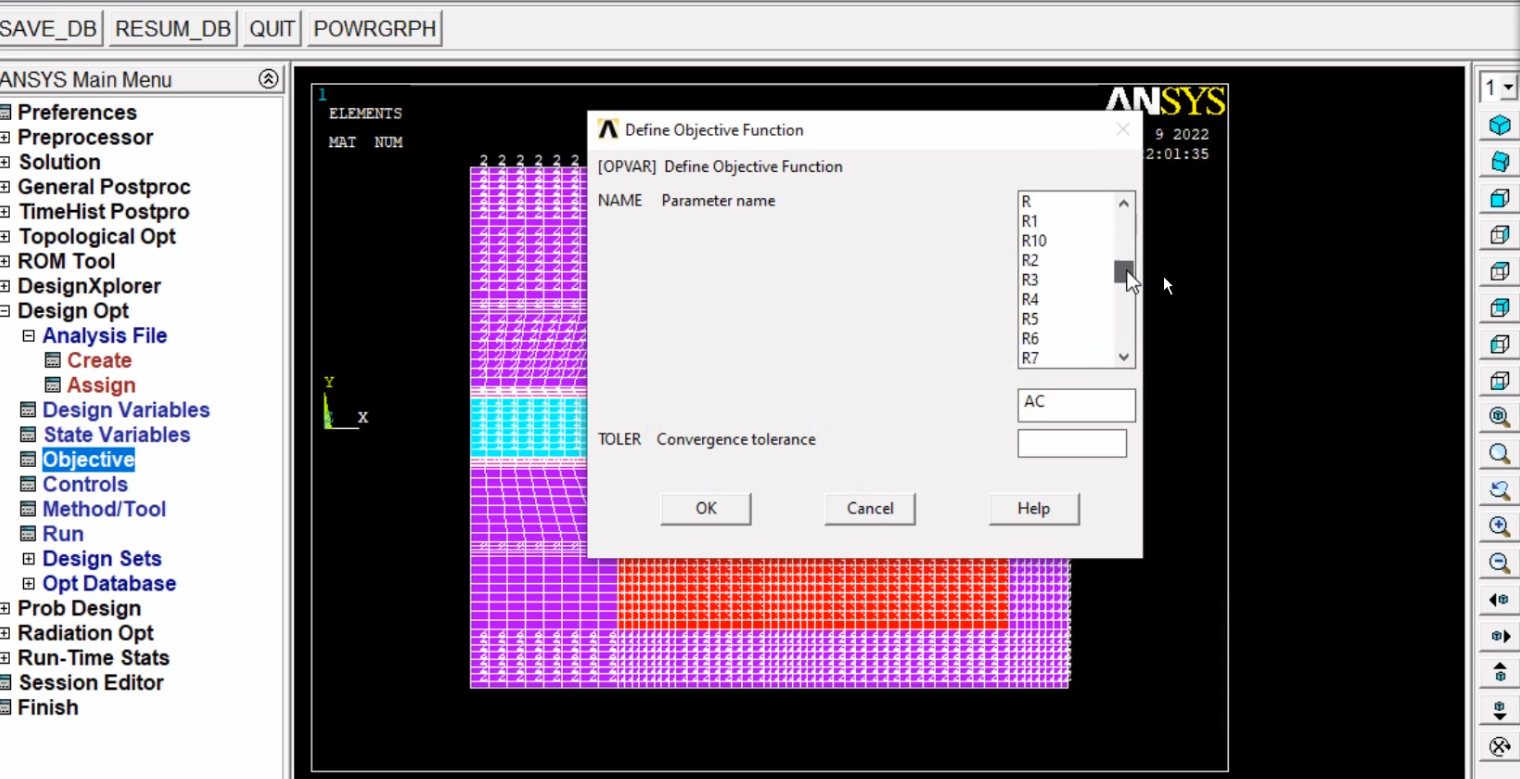Open the Session Editor item
Image resolution: width=1520 pixels, height=779 pixels.
coord(90,683)
